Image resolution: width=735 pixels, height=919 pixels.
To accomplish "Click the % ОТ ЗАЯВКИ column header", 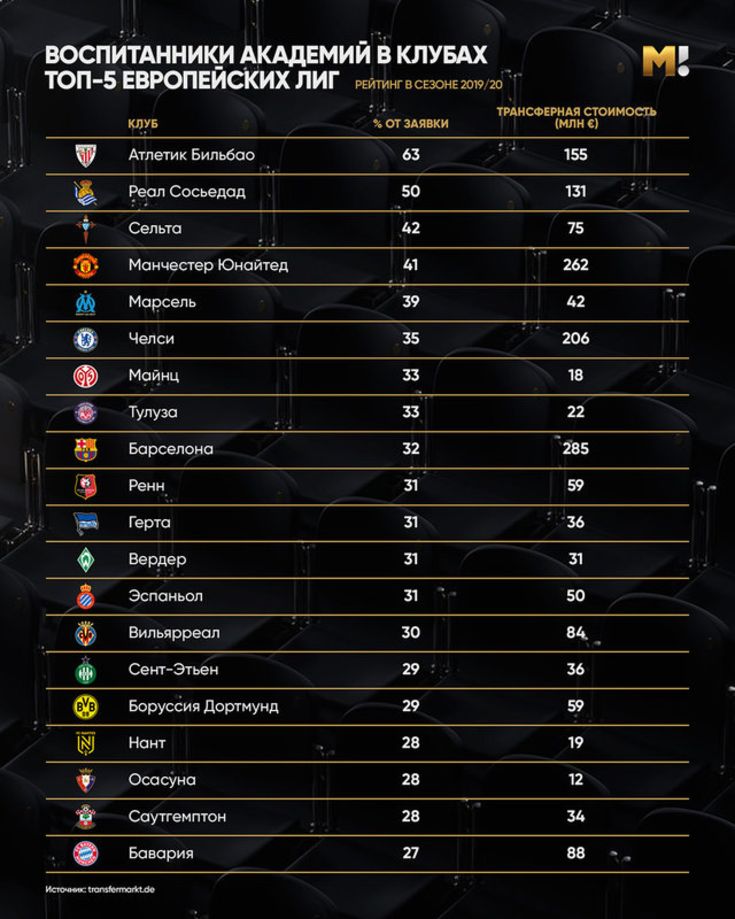I will pos(411,124).
